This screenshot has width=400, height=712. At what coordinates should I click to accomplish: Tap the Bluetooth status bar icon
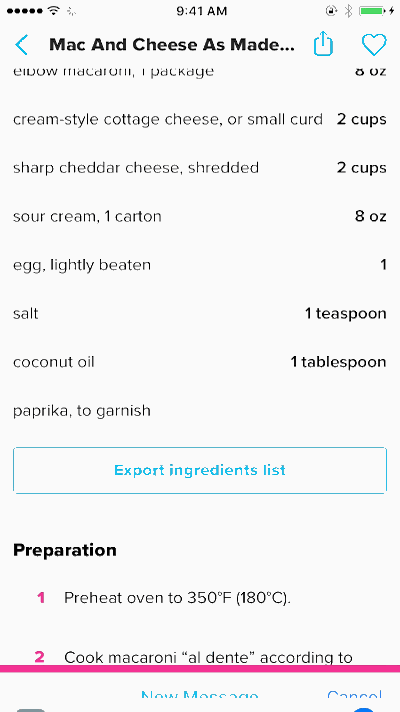click(348, 11)
